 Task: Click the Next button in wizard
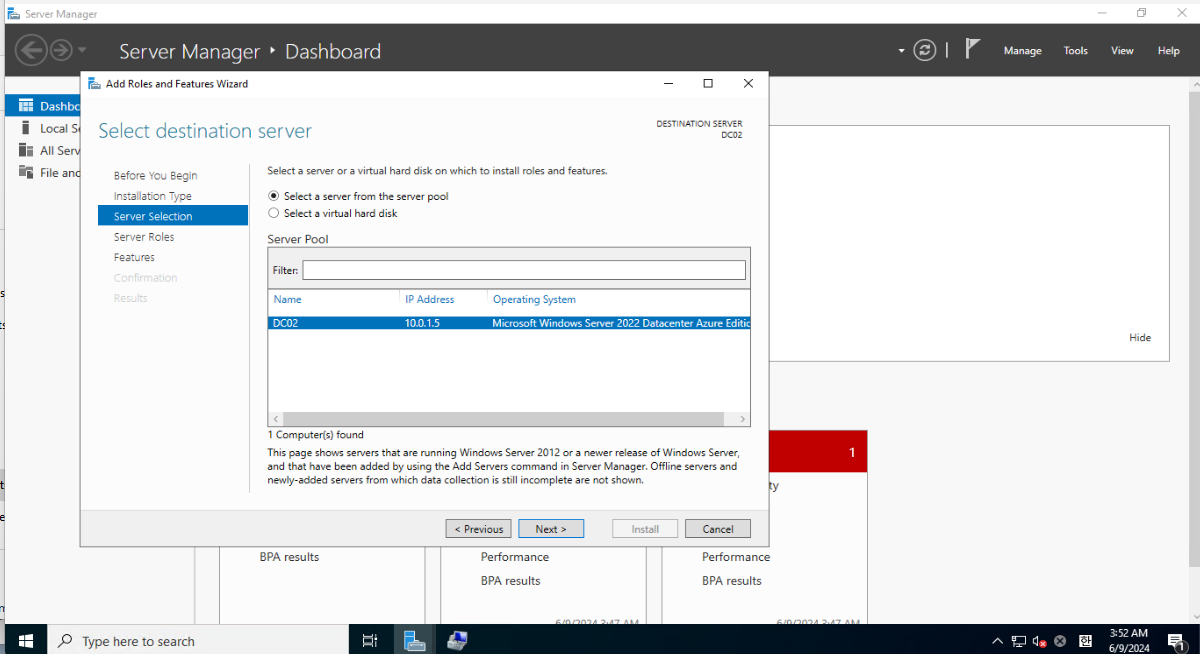pos(551,529)
